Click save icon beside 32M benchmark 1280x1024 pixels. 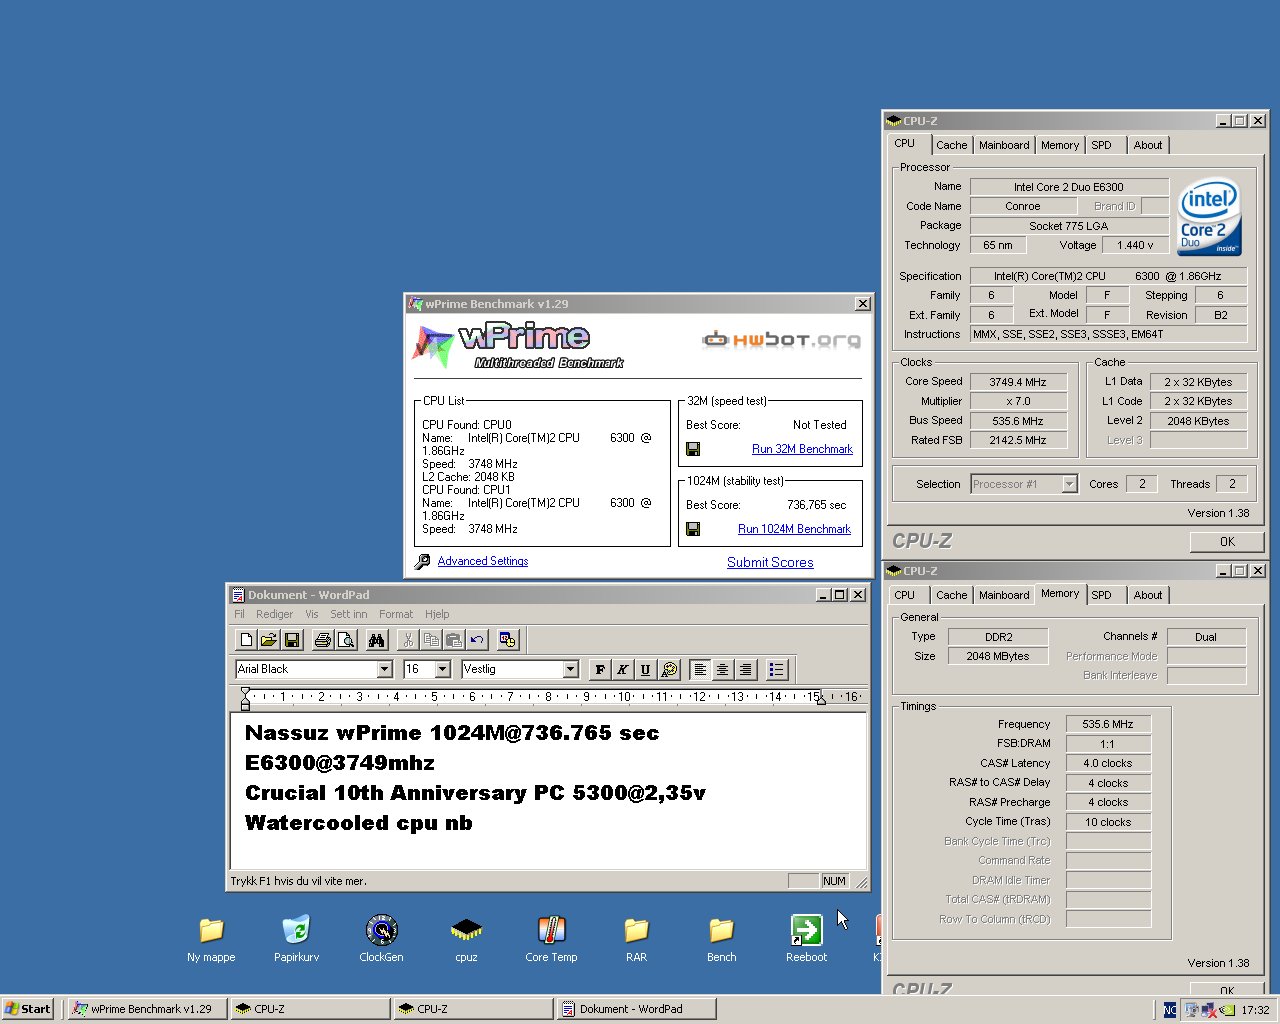693,449
